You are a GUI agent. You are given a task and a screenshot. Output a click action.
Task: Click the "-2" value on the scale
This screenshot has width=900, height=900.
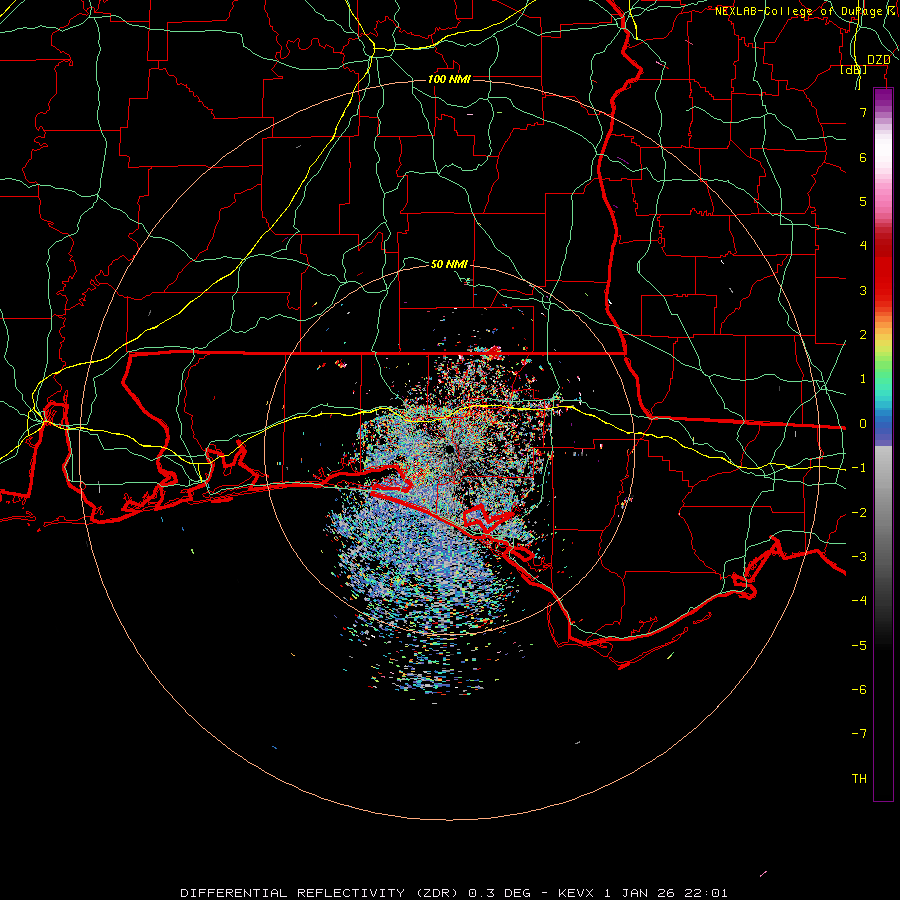(x=859, y=513)
